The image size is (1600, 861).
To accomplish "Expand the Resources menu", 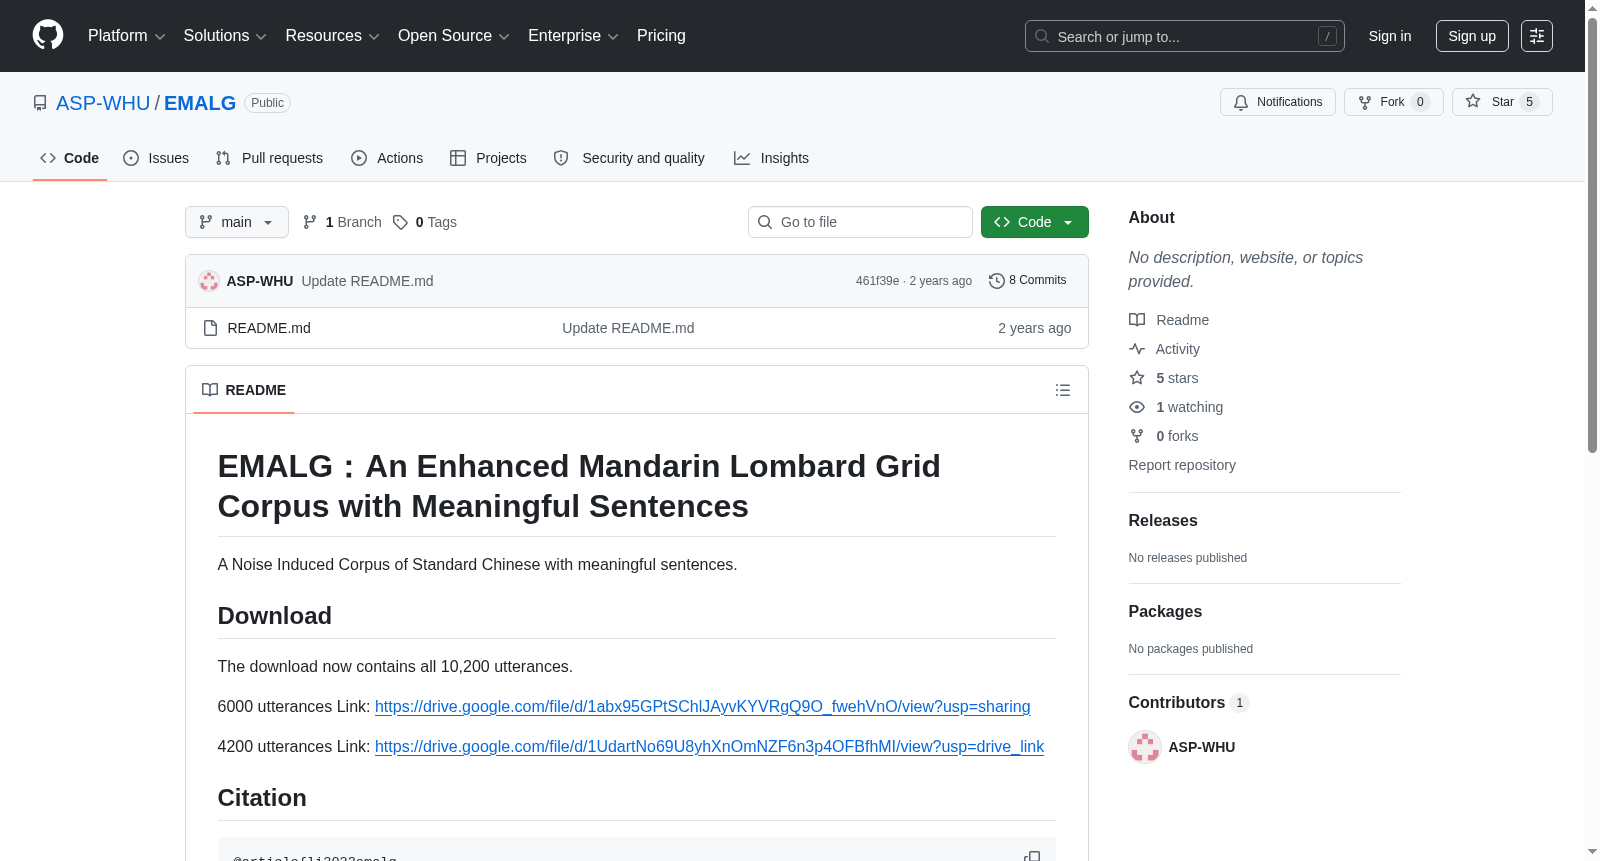I will pyautogui.click(x=332, y=36).
